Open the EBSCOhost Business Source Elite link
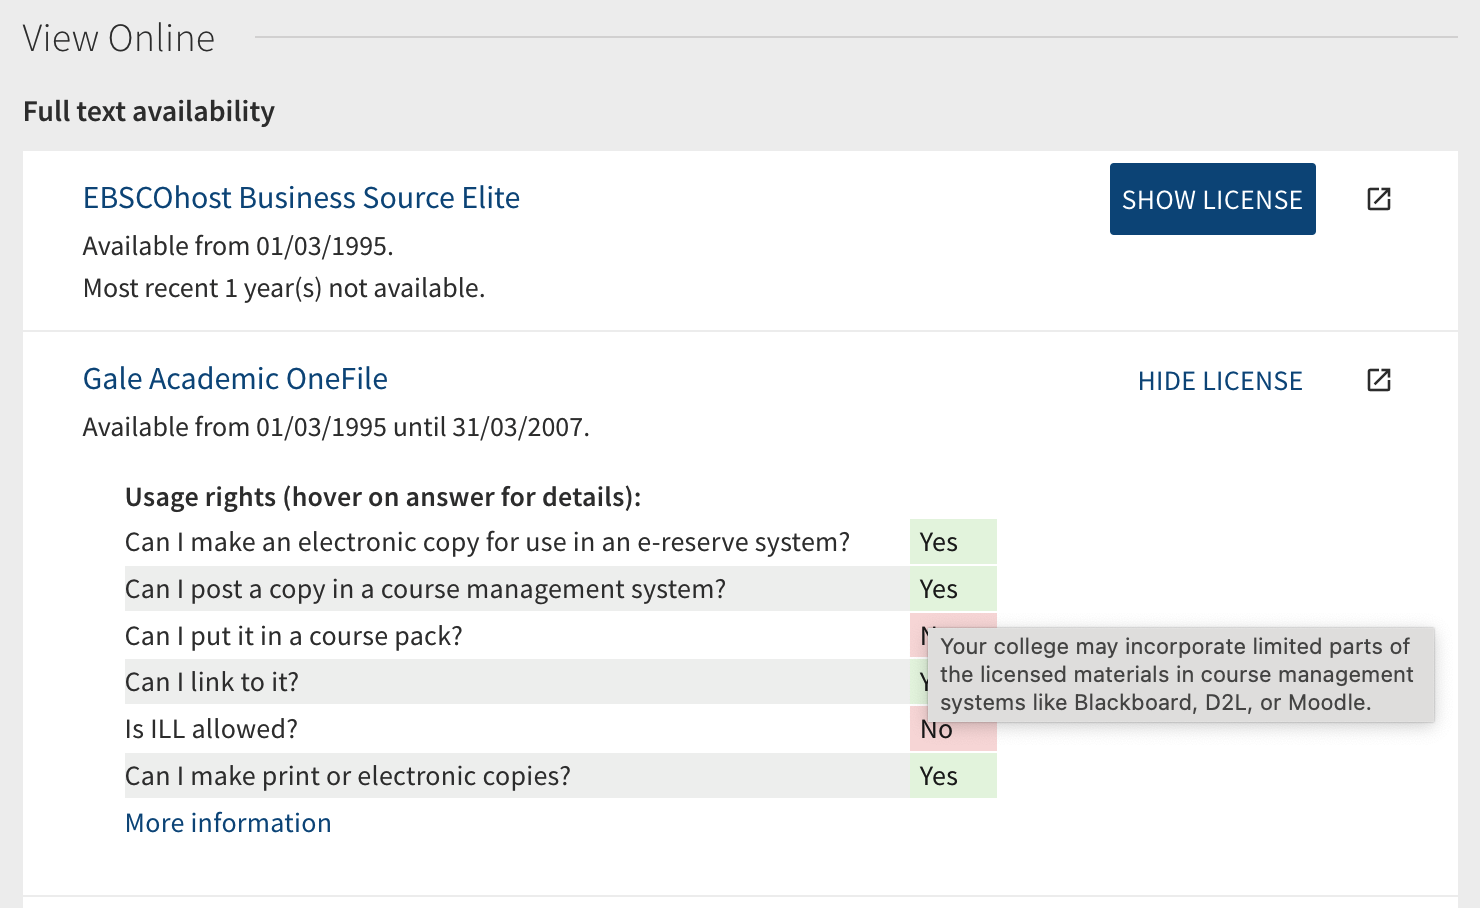 point(301,198)
